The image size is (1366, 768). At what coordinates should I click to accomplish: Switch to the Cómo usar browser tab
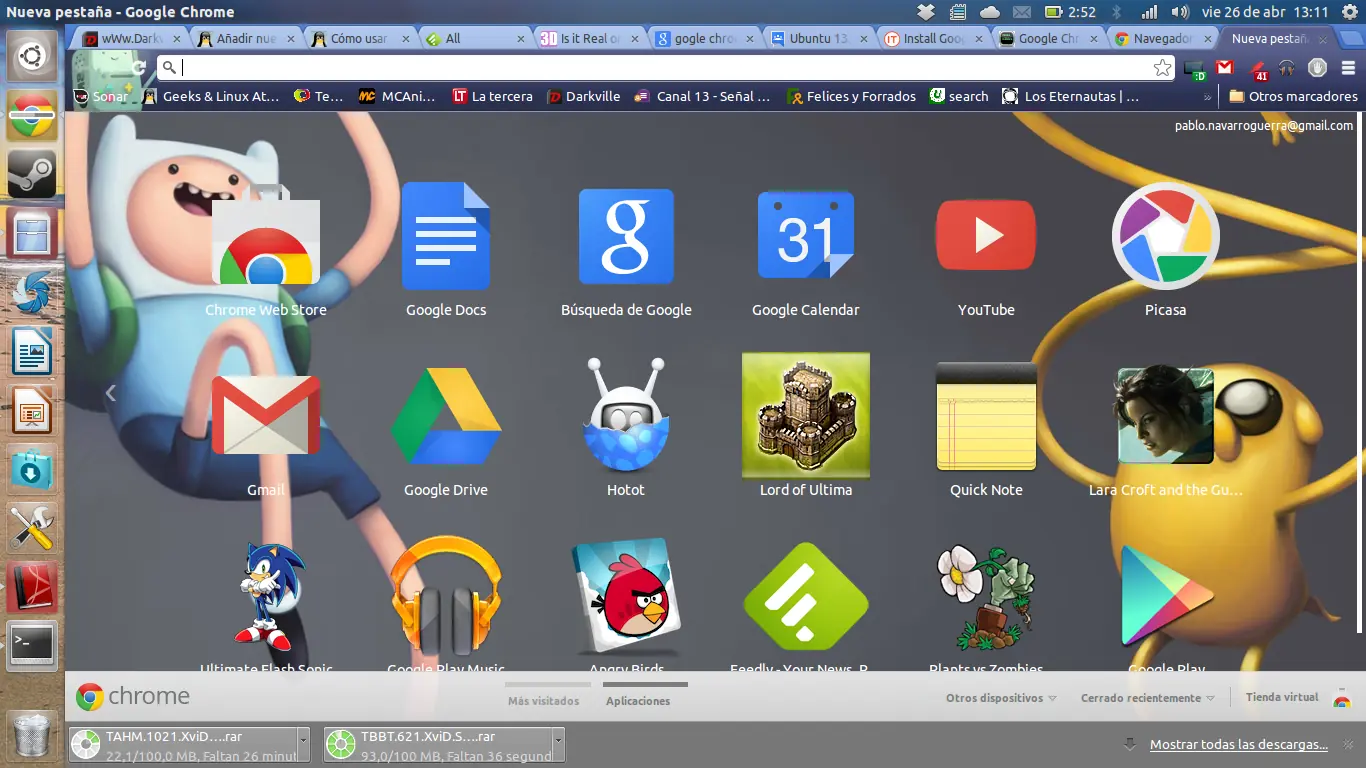[x=360, y=39]
